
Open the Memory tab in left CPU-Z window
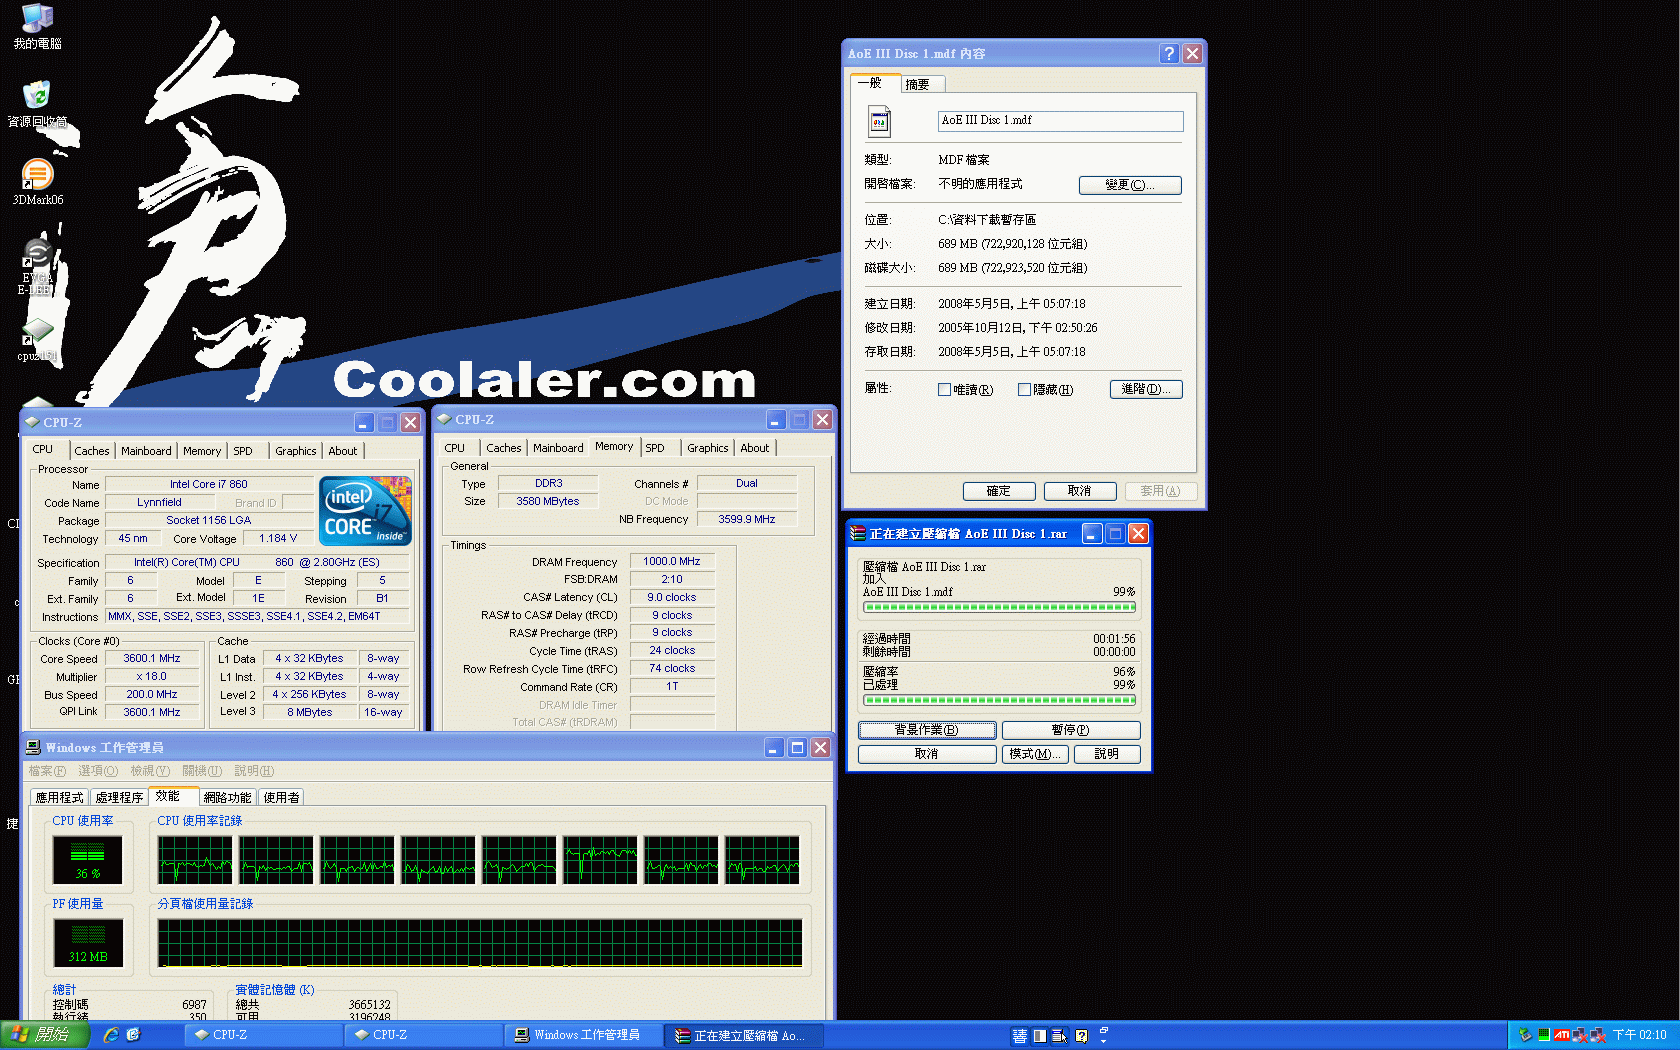(x=202, y=451)
